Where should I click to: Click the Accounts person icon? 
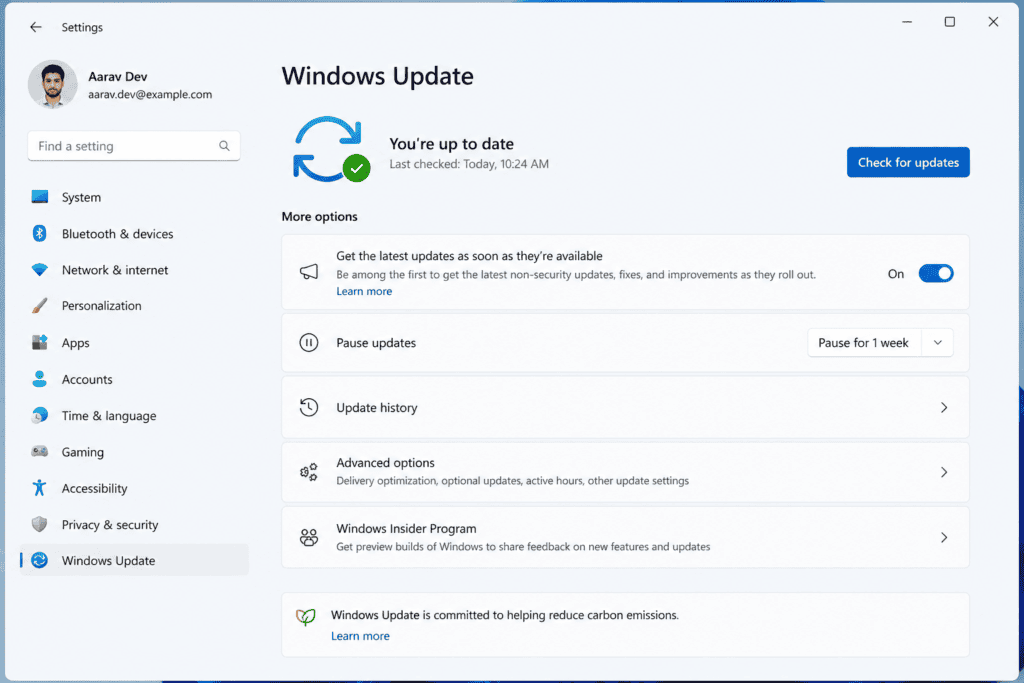pos(40,379)
